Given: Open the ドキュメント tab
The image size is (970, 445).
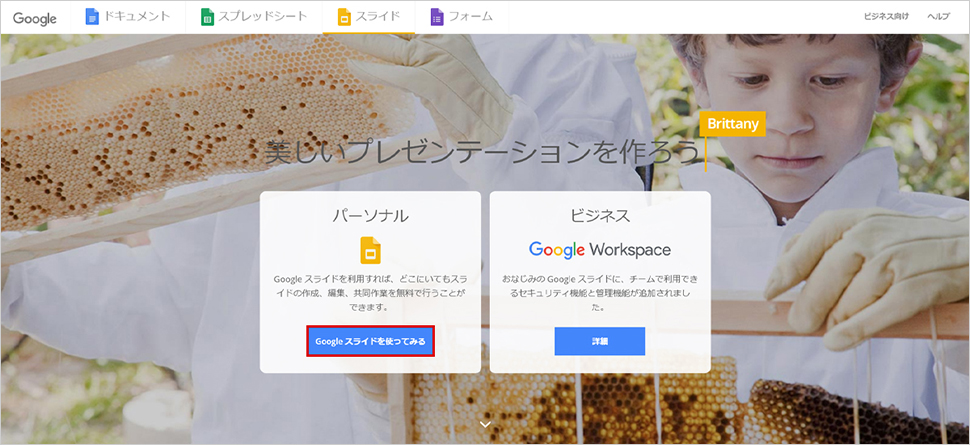Looking at the screenshot, I should click(x=129, y=17).
